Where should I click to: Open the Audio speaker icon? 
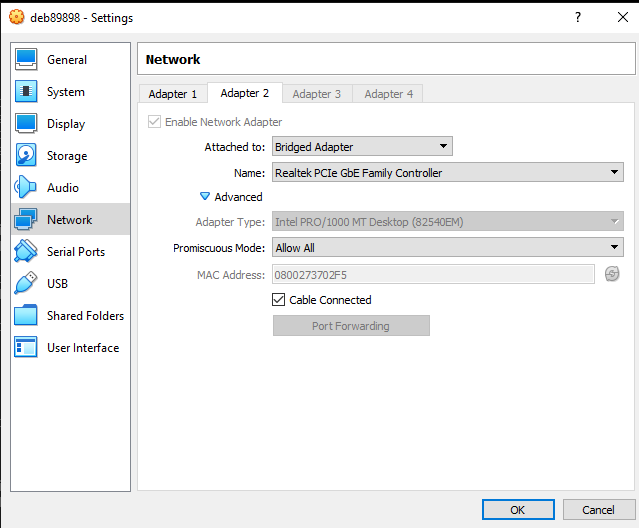(26, 187)
